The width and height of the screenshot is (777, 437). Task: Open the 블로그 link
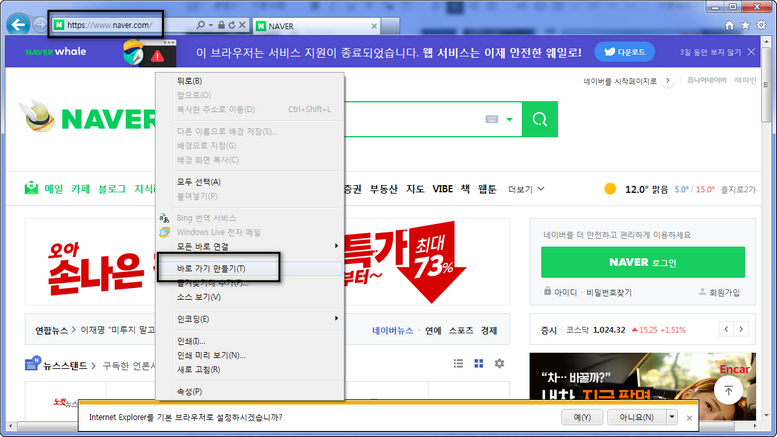(x=112, y=189)
